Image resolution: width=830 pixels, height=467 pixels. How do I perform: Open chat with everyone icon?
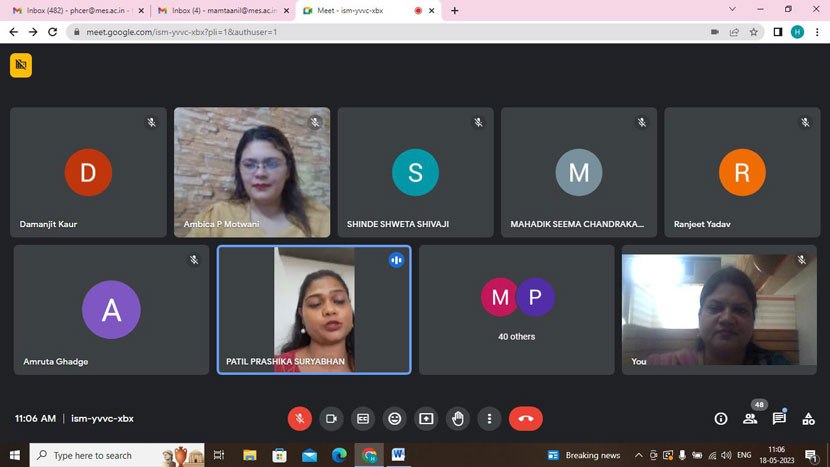point(779,419)
